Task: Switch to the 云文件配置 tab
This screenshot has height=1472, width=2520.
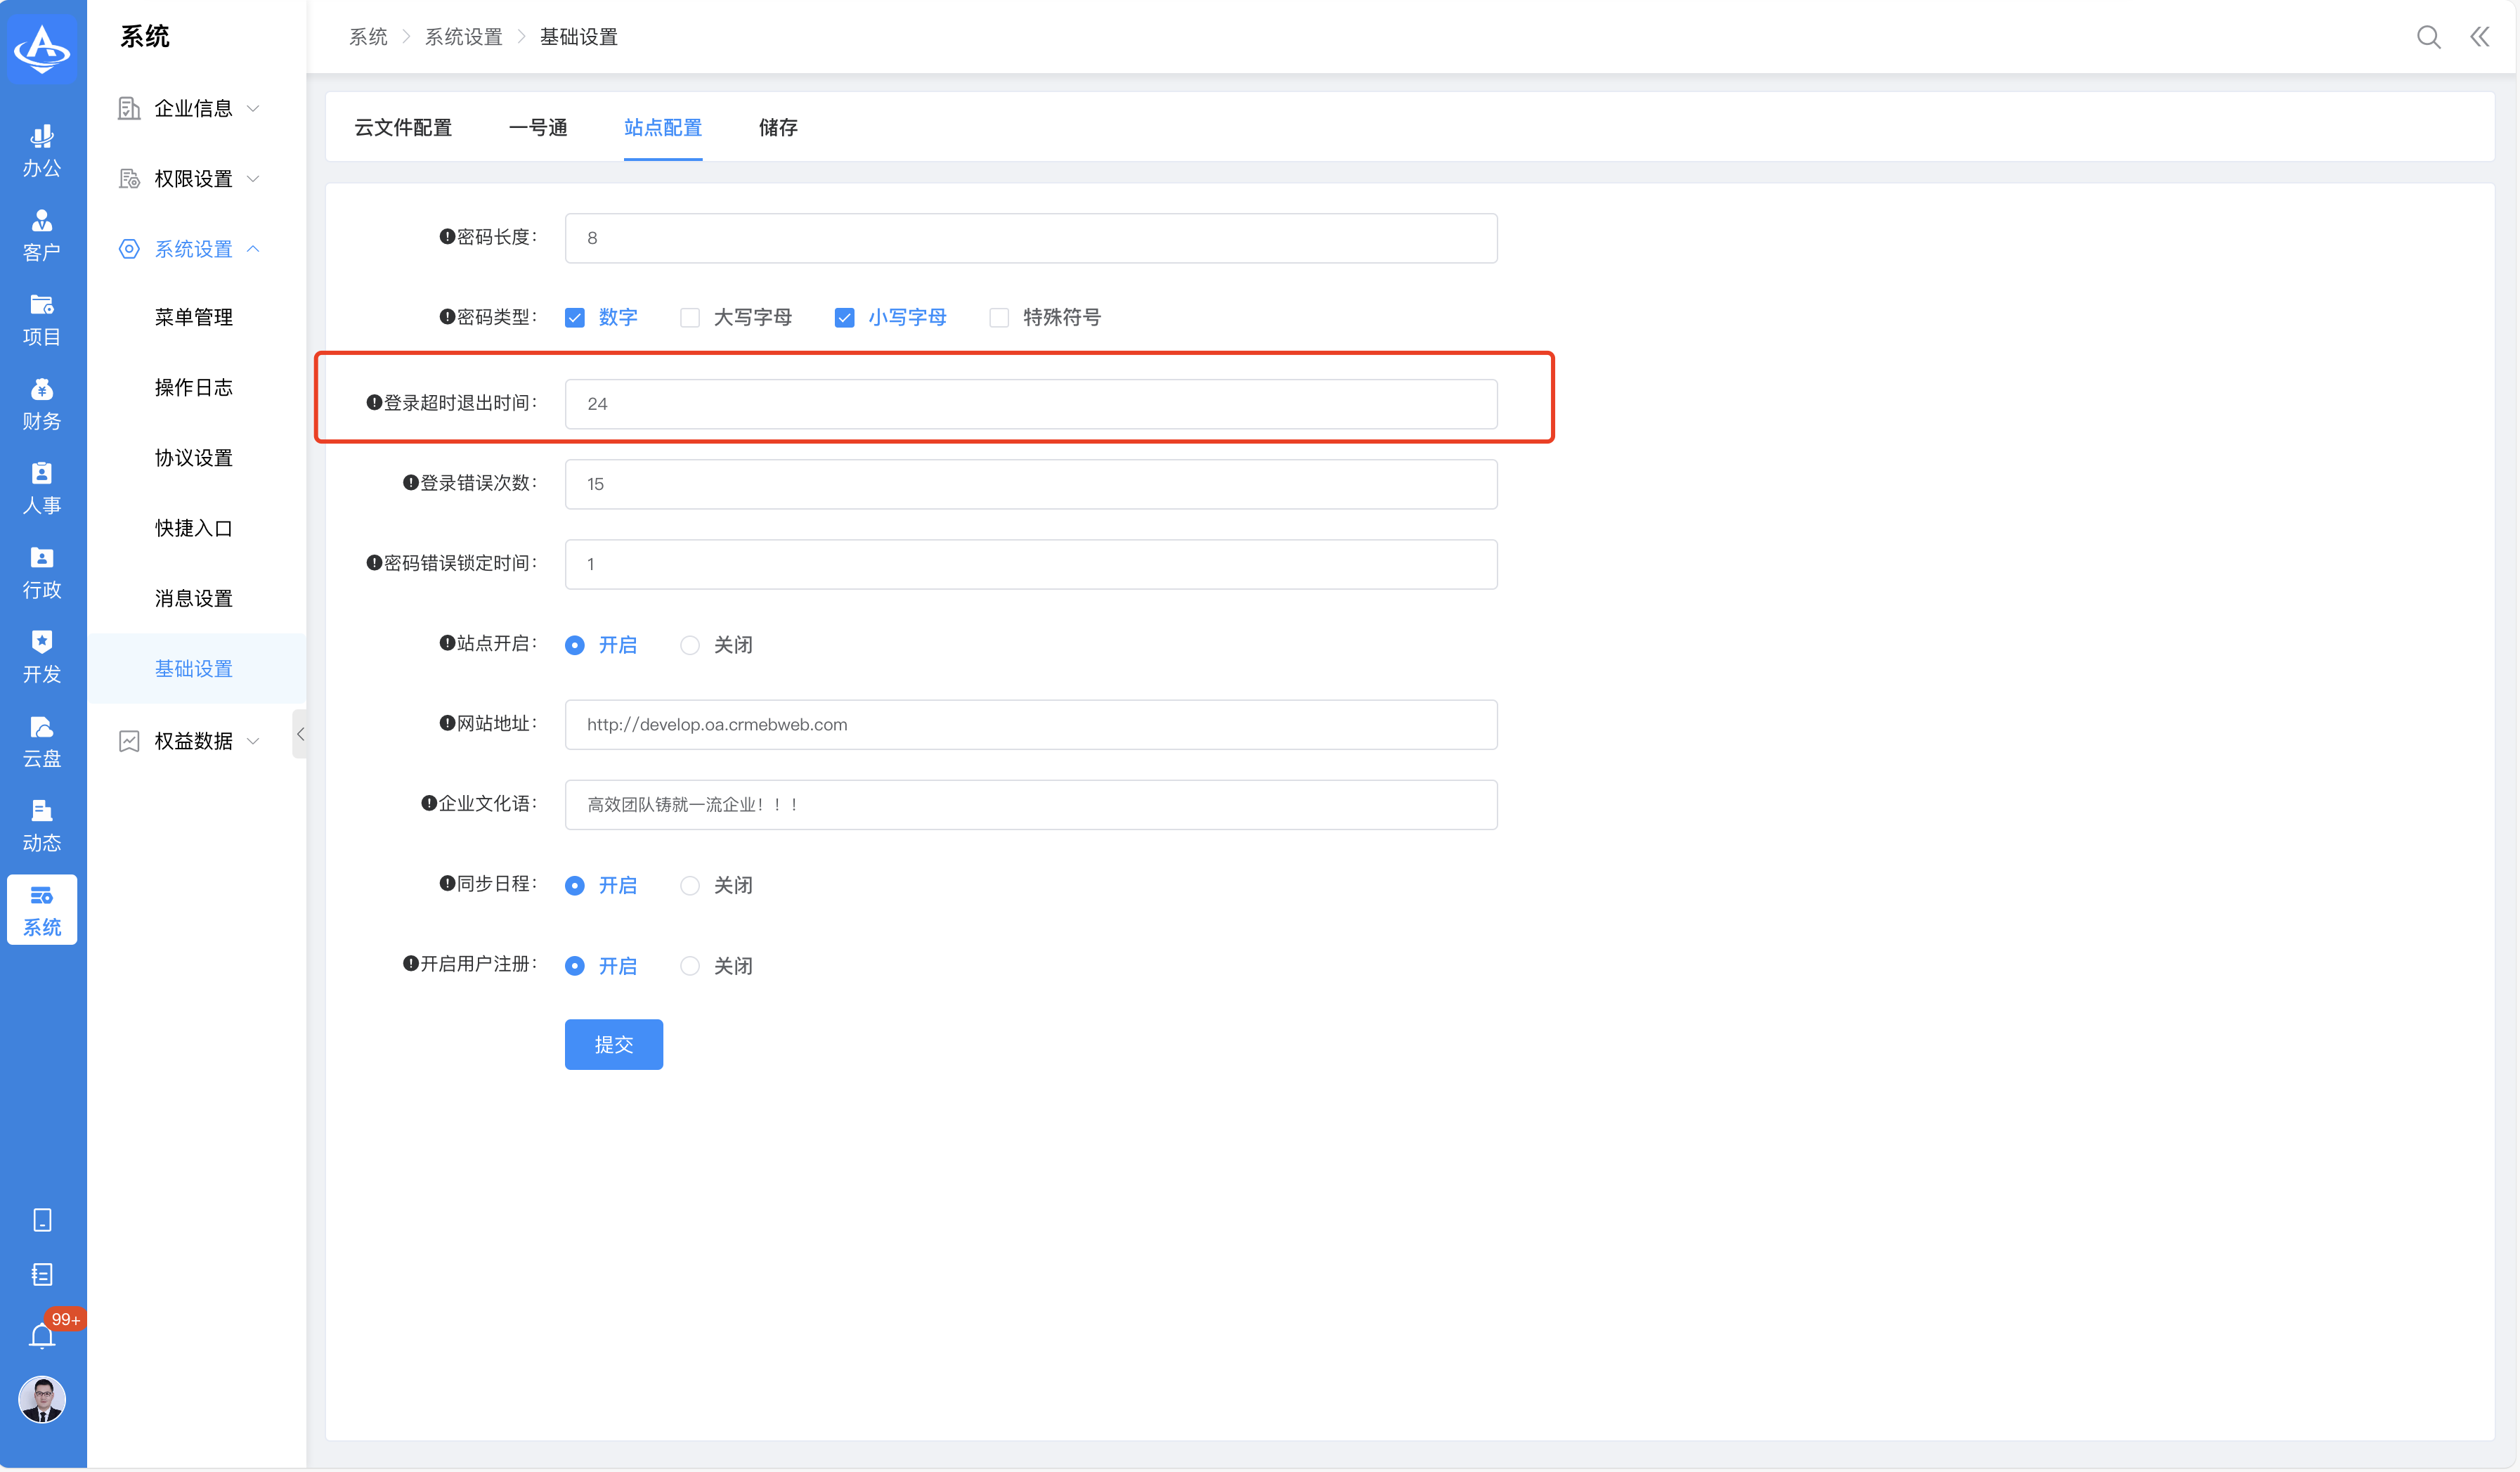Action: pyautogui.click(x=403, y=128)
